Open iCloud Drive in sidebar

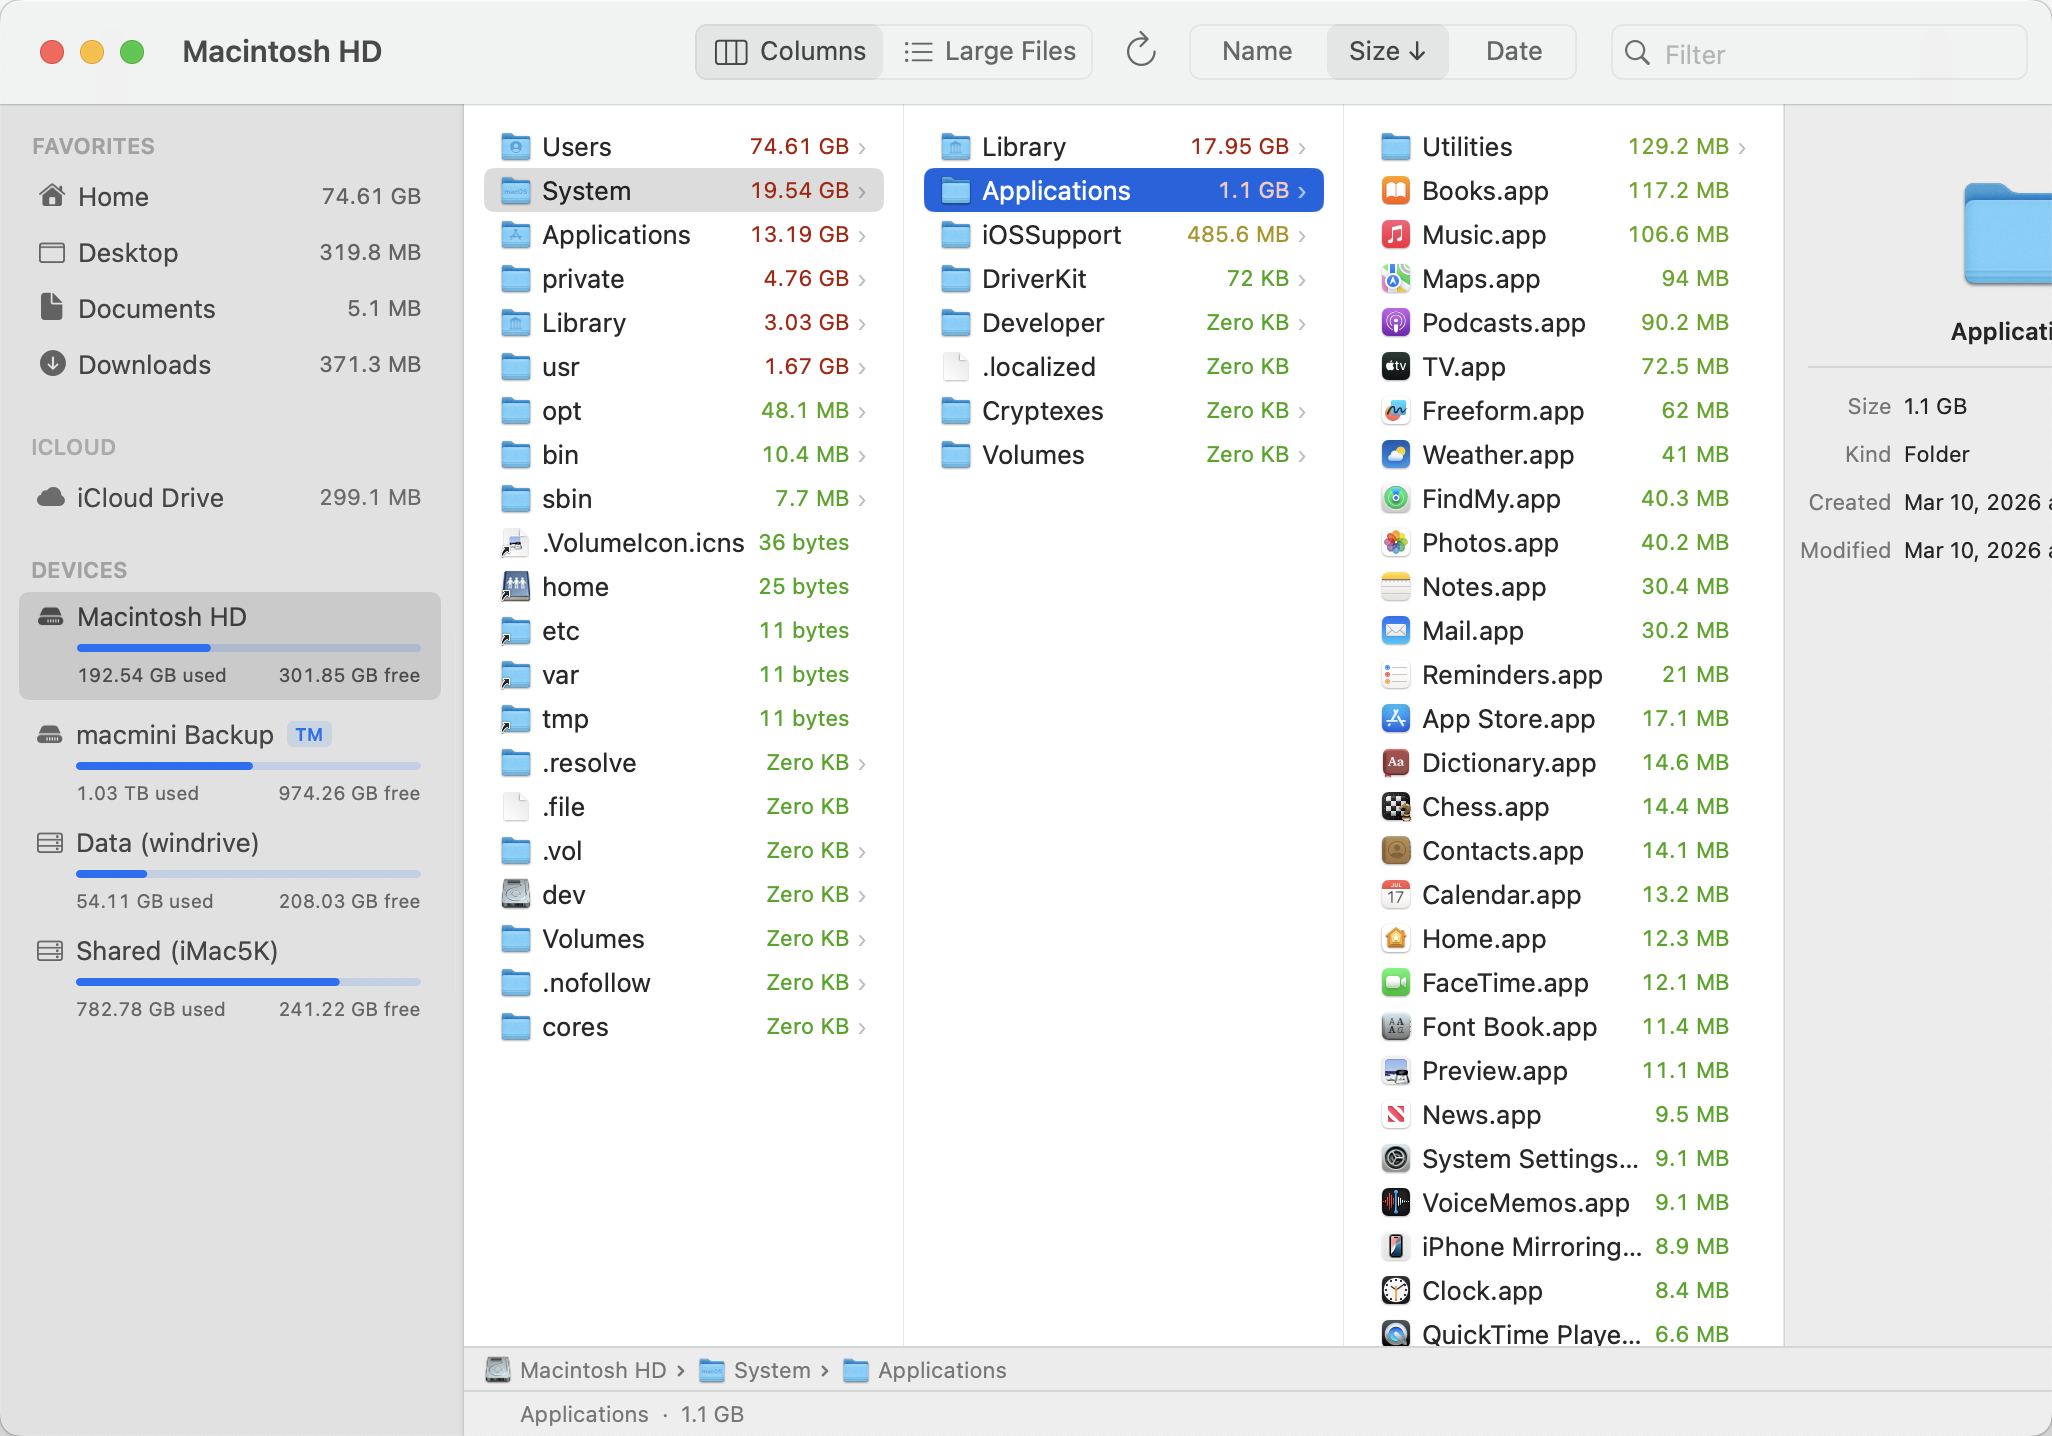click(230, 497)
